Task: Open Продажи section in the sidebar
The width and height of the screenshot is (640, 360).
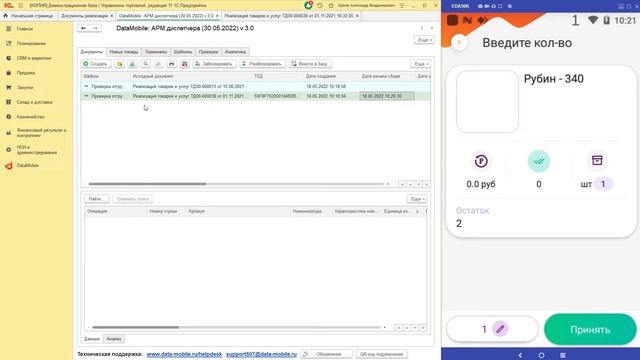Action: [26, 73]
